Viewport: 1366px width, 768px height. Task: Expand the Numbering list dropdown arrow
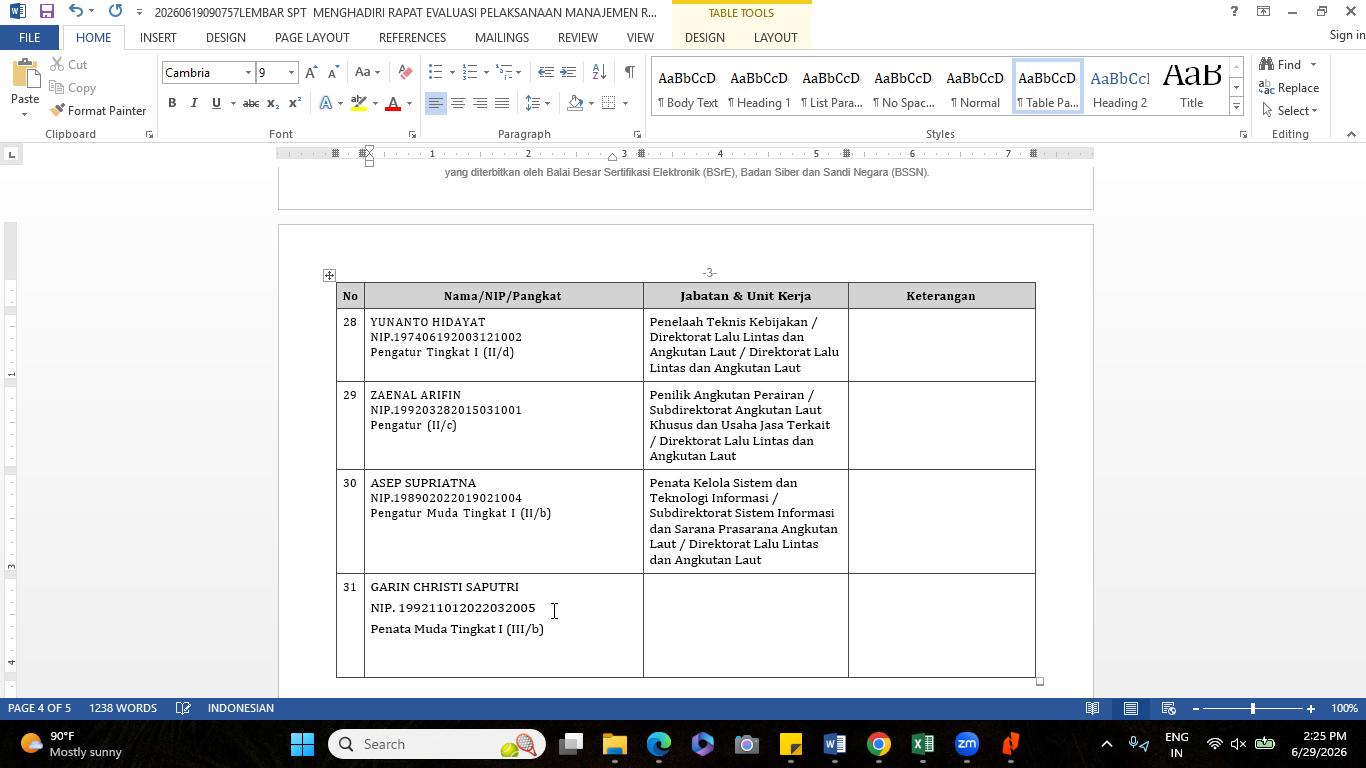486,72
